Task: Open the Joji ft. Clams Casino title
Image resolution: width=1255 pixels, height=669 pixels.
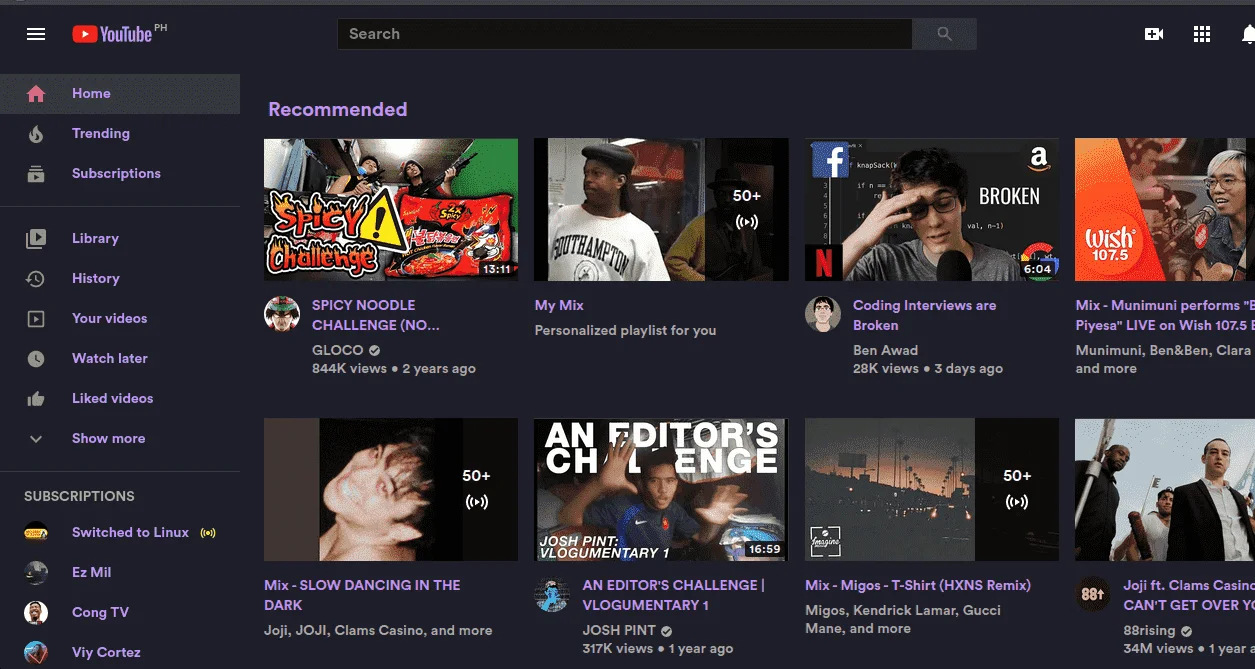Action: 1189,595
